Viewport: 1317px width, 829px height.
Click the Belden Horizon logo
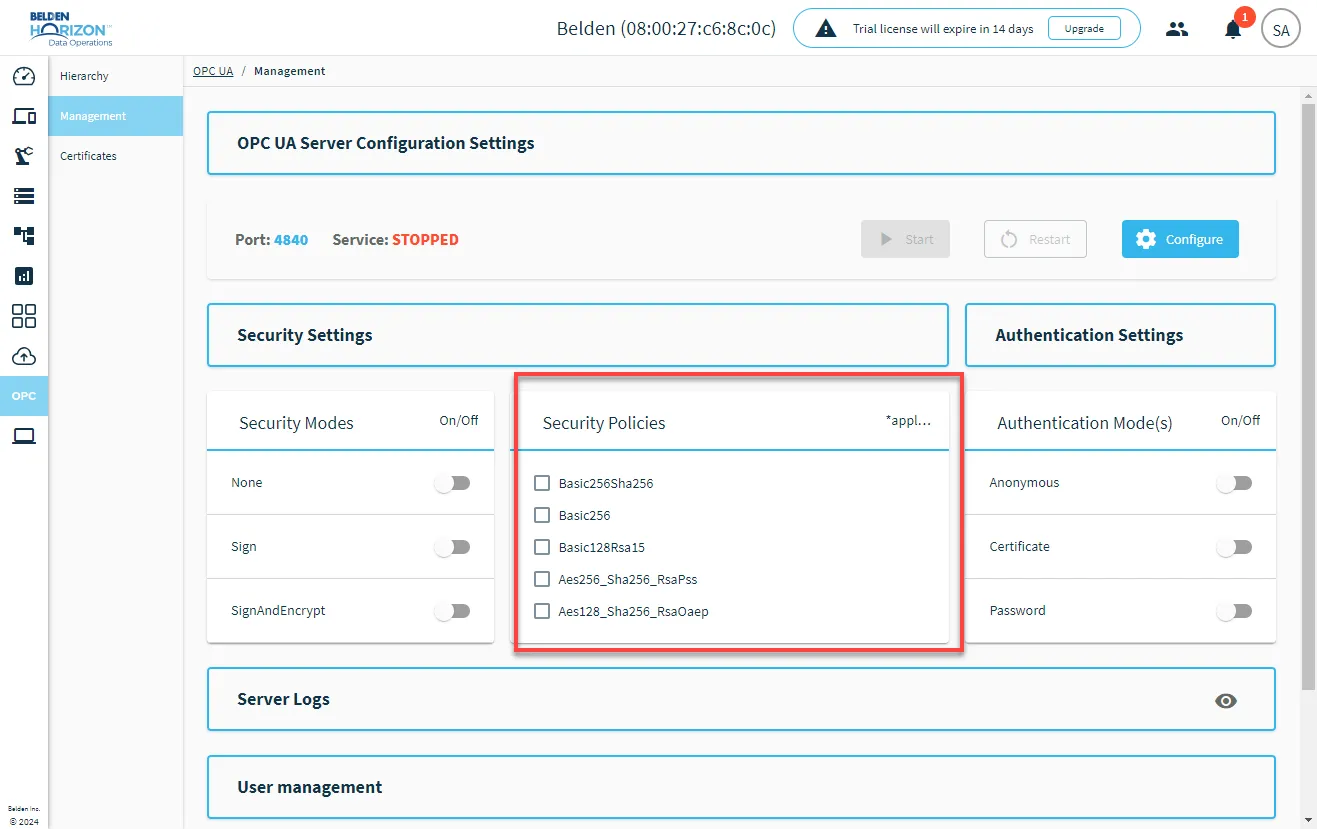(71, 29)
